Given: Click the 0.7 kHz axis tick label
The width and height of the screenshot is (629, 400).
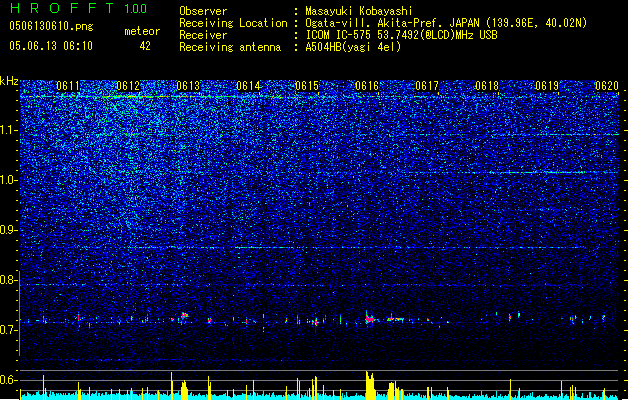Looking at the screenshot, I should click(x=9, y=330).
